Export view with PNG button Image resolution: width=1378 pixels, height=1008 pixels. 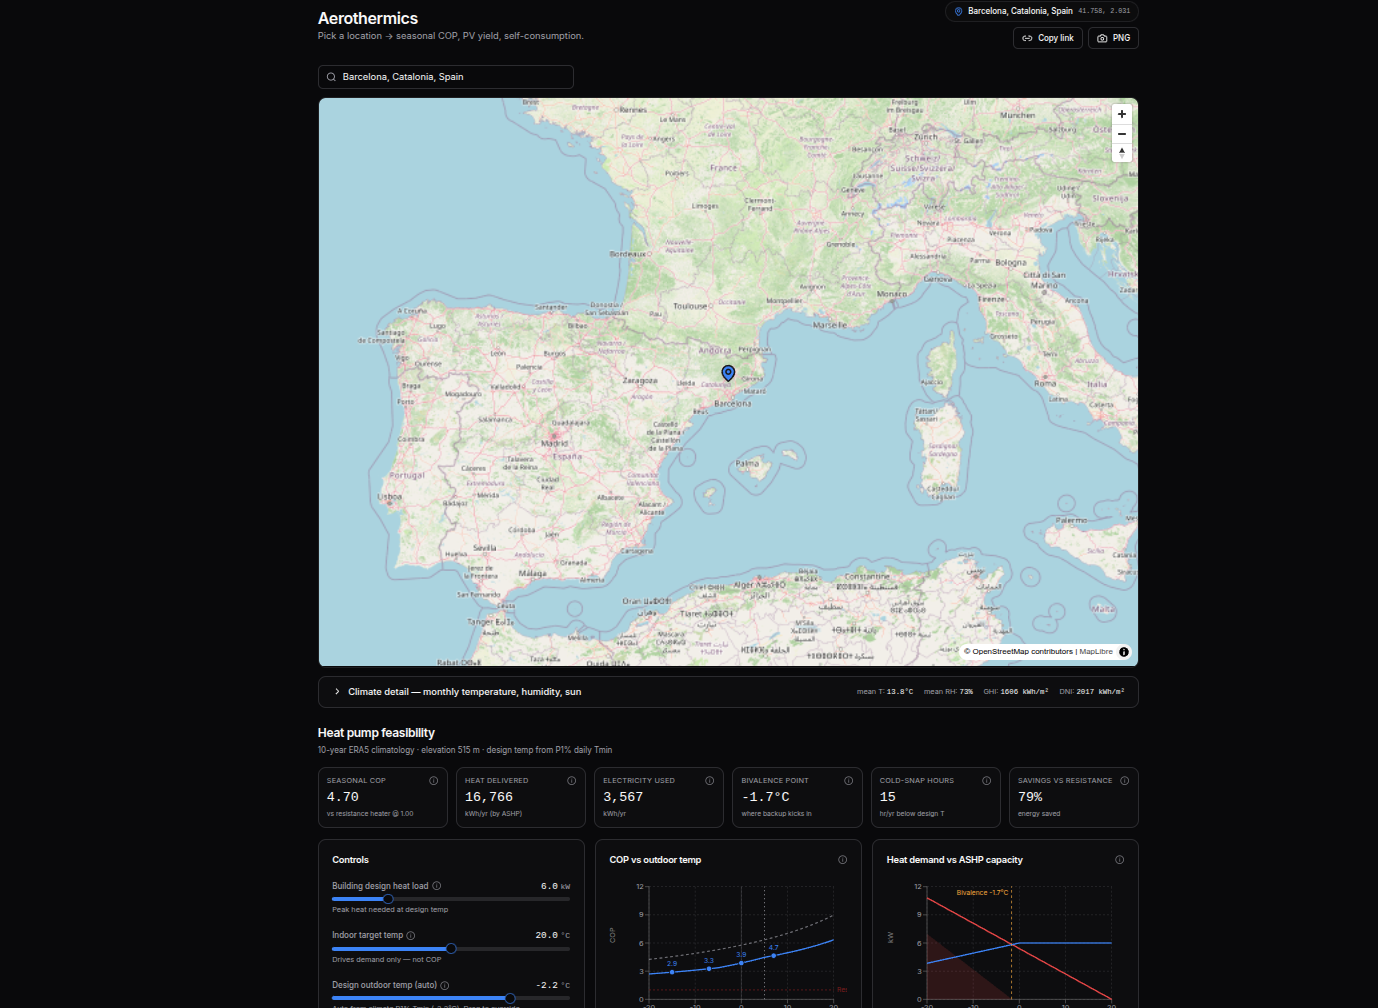click(1113, 38)
